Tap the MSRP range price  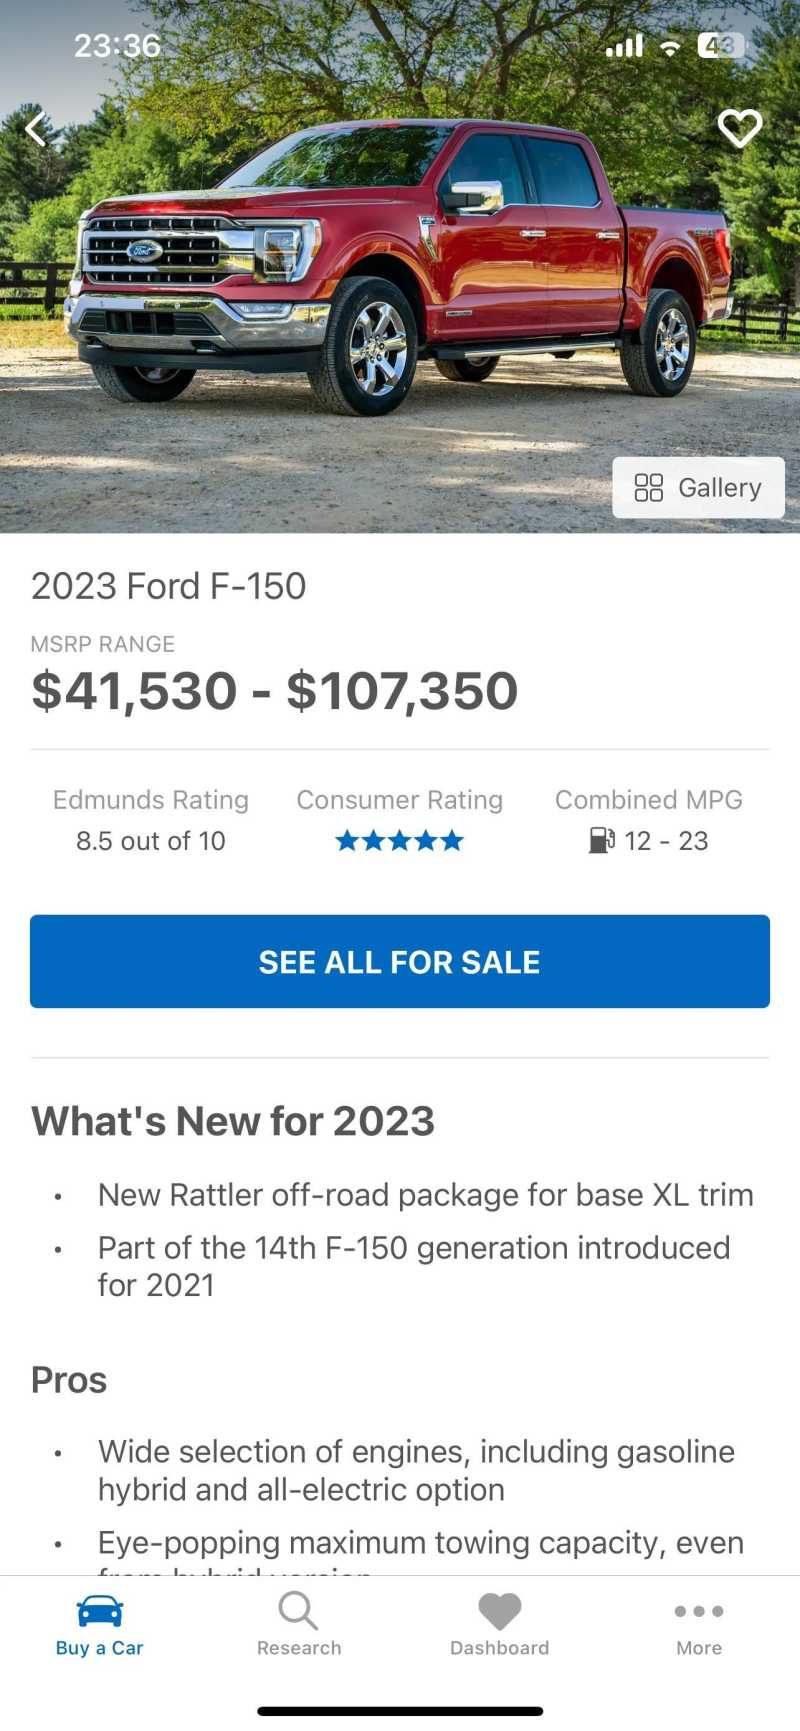point(275,691)
